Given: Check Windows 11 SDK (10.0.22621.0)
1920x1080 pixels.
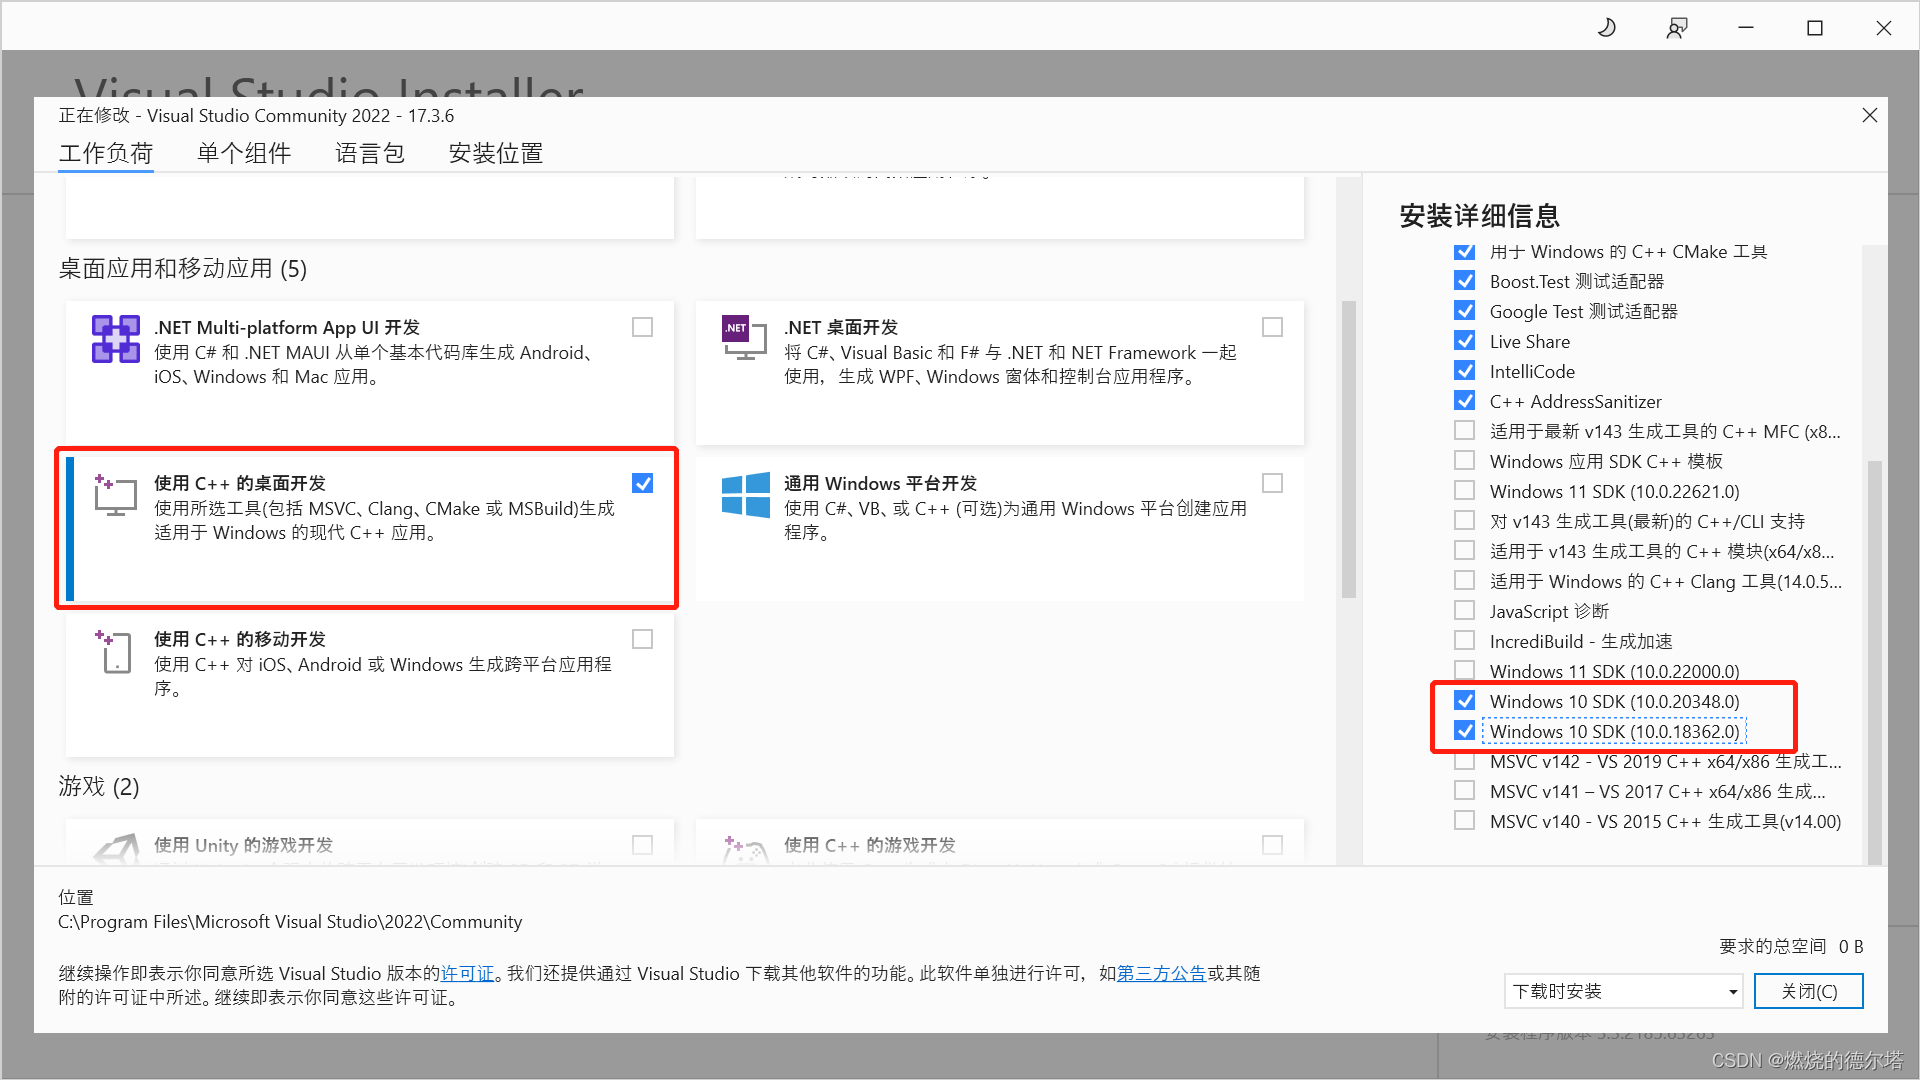Looking at the screenshot, I should [x=1465, y=491].
